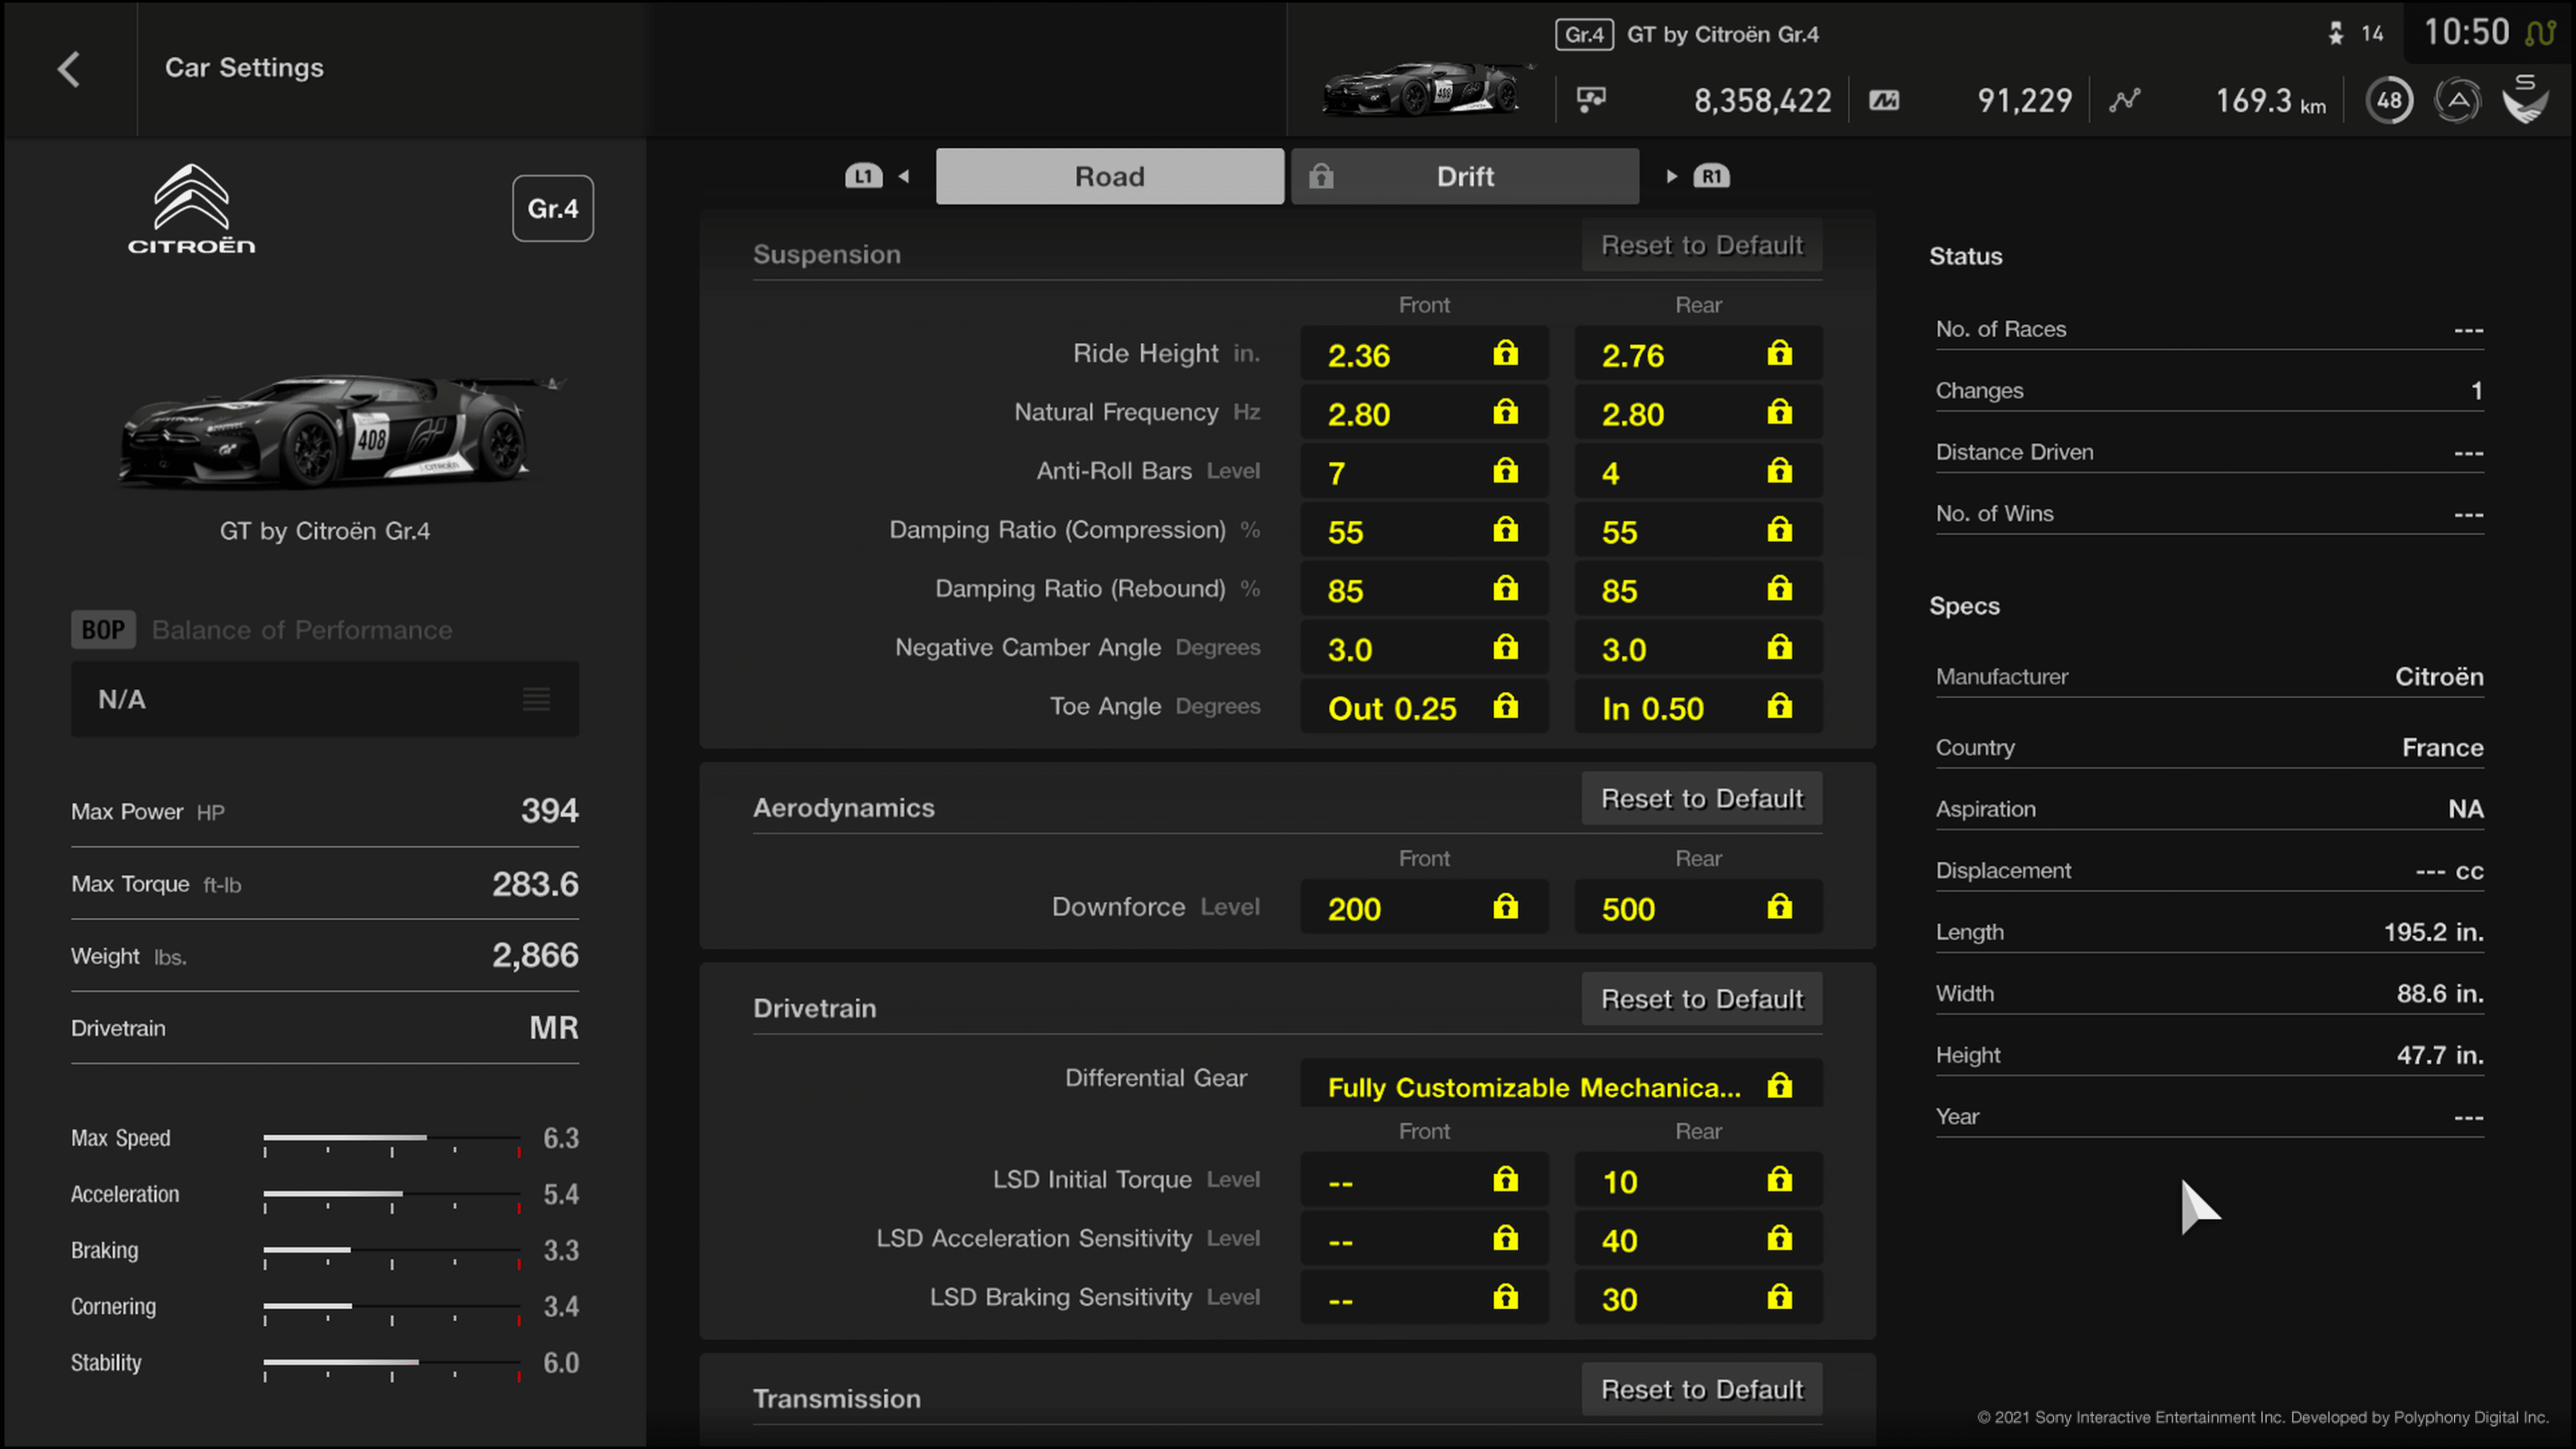Screen dimensions: 2576x1449
Task: Click the driver rating triangle badge
Action: (2457, 100)
